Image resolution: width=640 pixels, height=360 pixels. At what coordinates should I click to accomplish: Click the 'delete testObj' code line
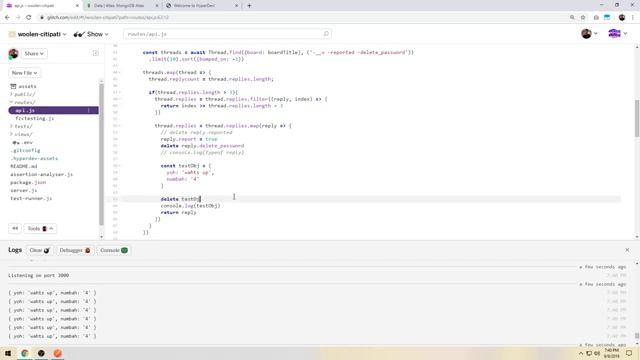point(180,199)
